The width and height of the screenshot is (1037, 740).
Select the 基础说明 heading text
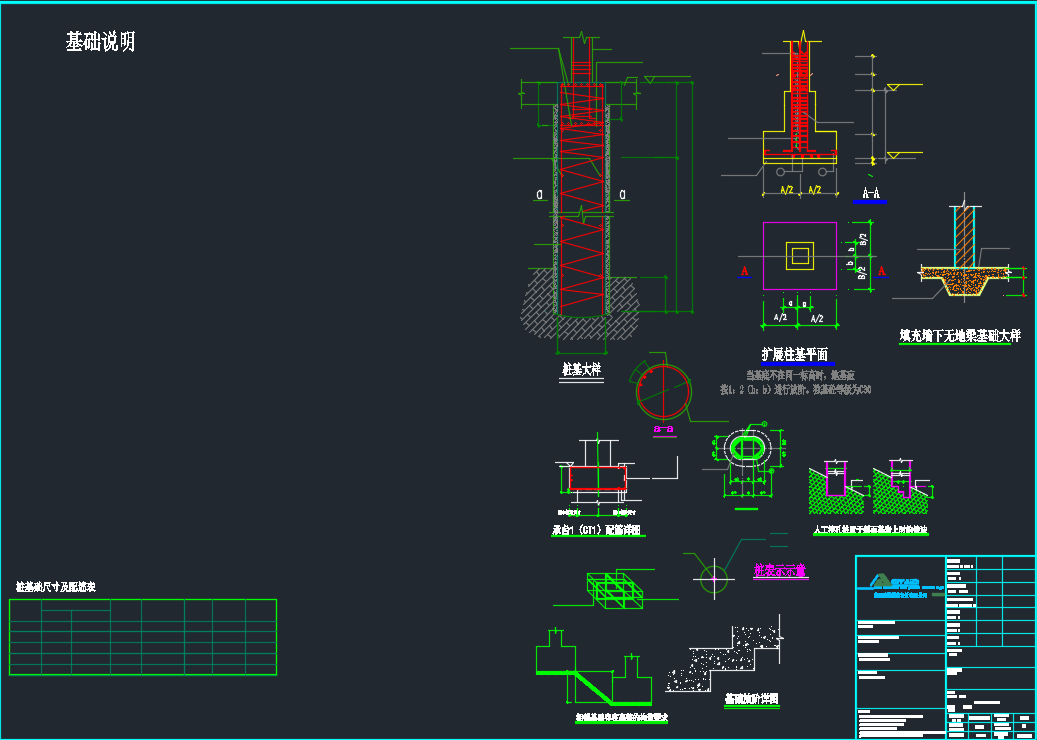pos(101,42)
